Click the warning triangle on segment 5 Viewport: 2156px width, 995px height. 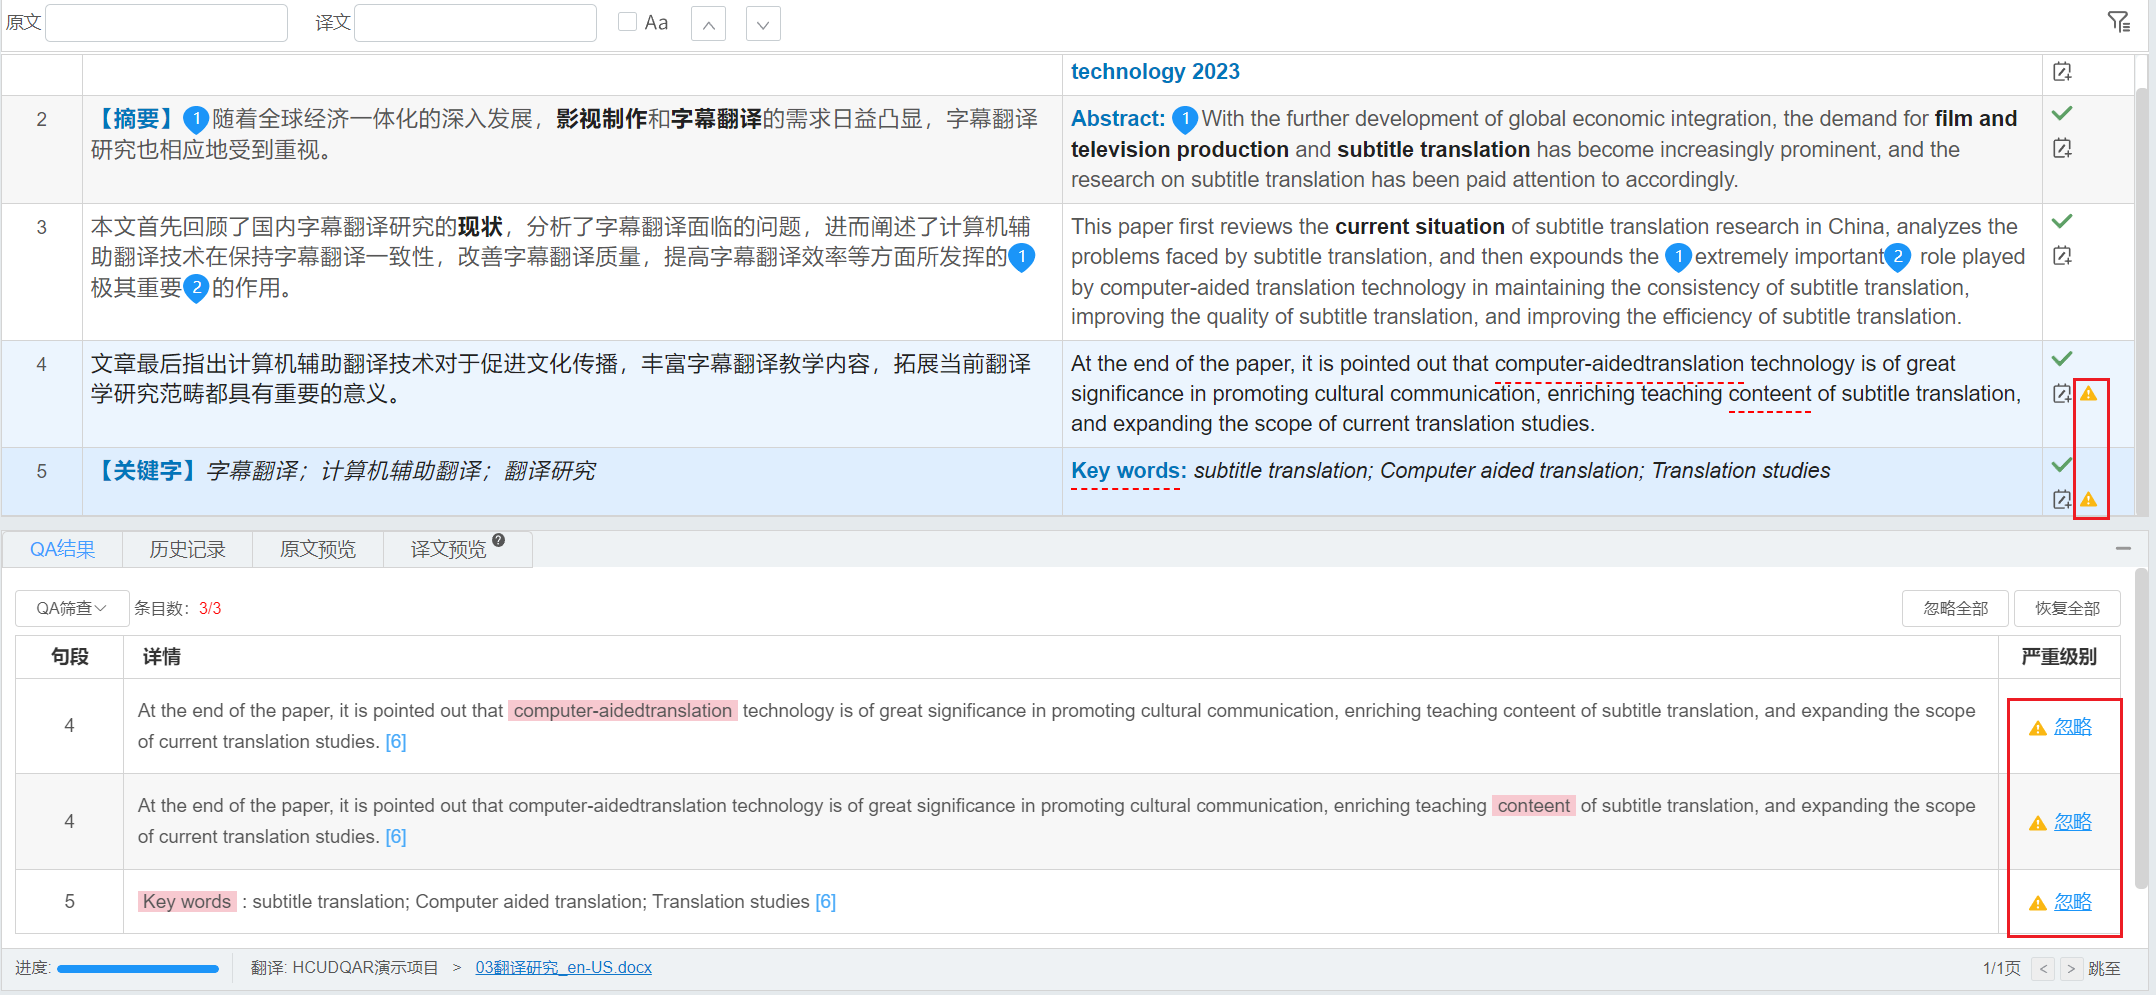pos(2089,500)
